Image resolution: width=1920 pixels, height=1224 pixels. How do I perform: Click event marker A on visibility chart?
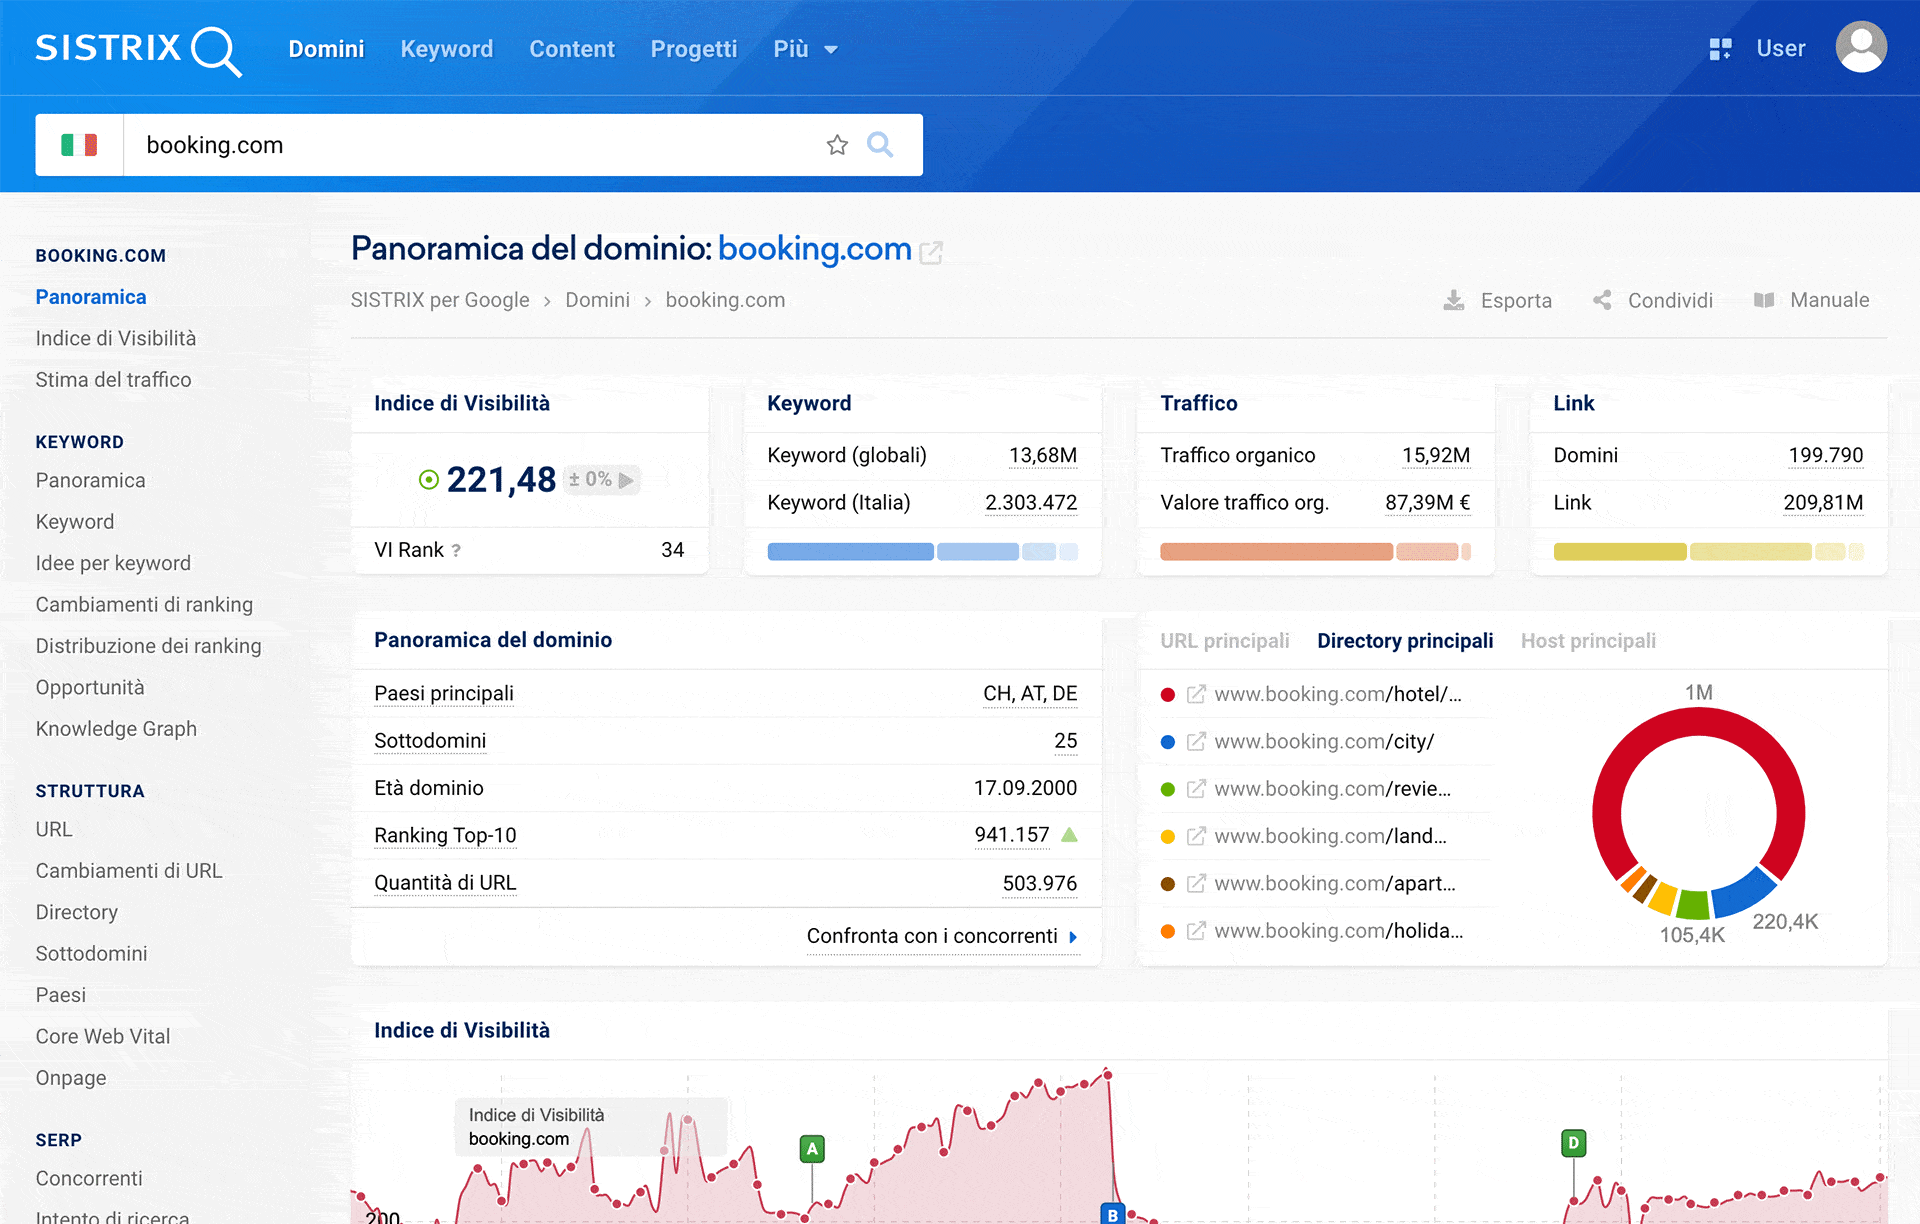(x=812, y=1149)
